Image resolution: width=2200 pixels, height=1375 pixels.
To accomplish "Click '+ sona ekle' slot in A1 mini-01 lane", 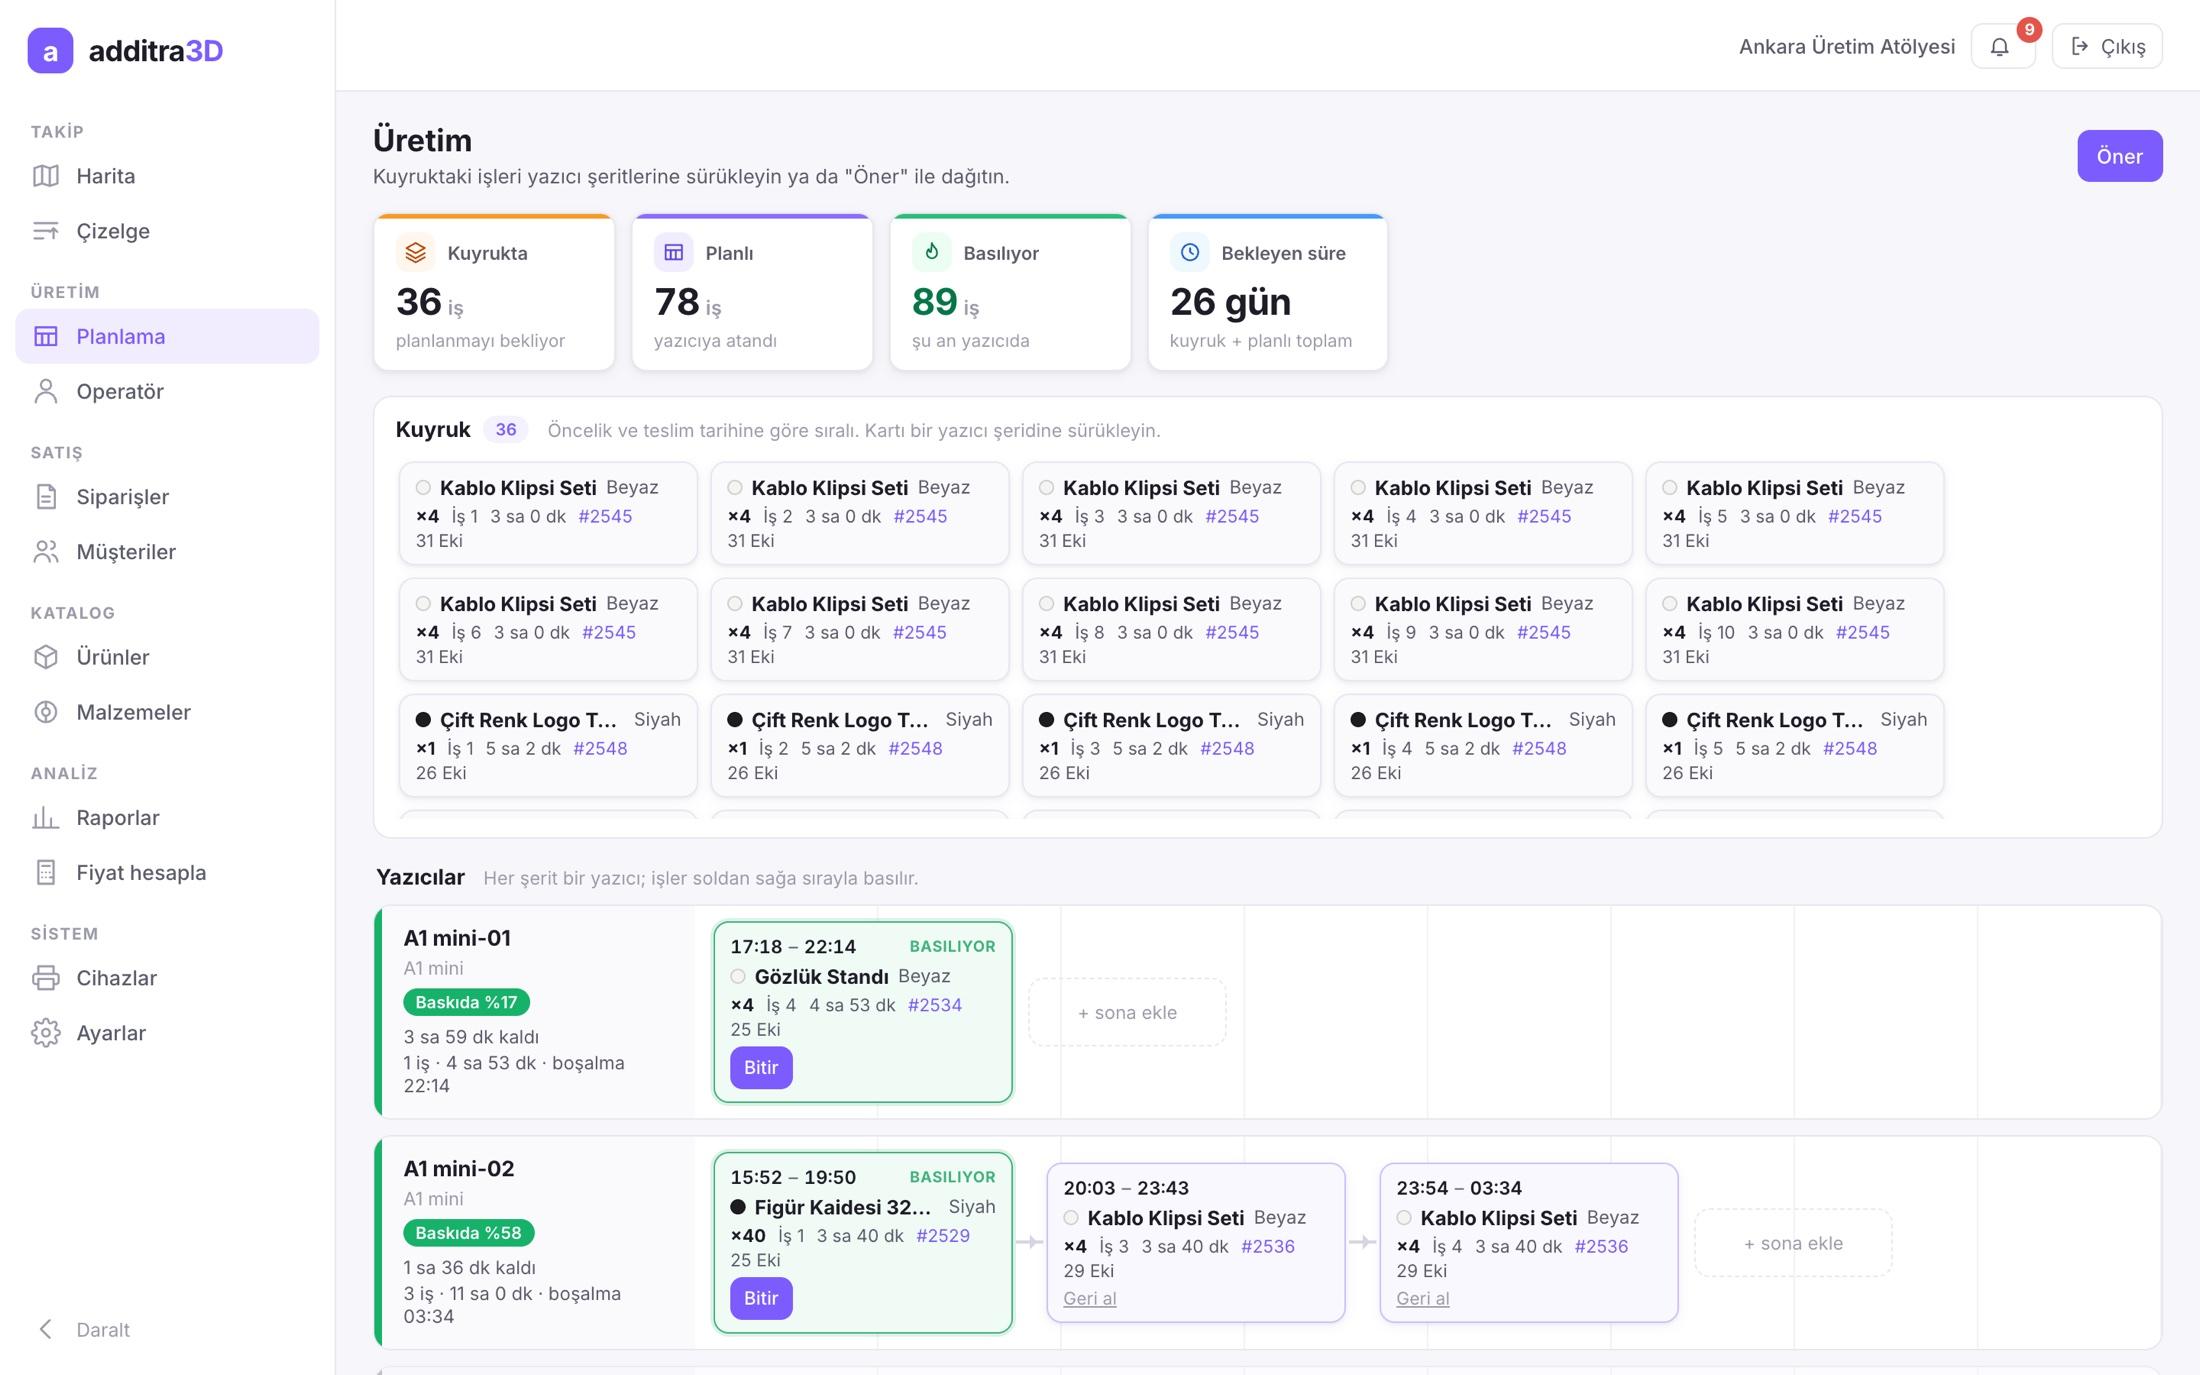I will coord(1127,1012).
